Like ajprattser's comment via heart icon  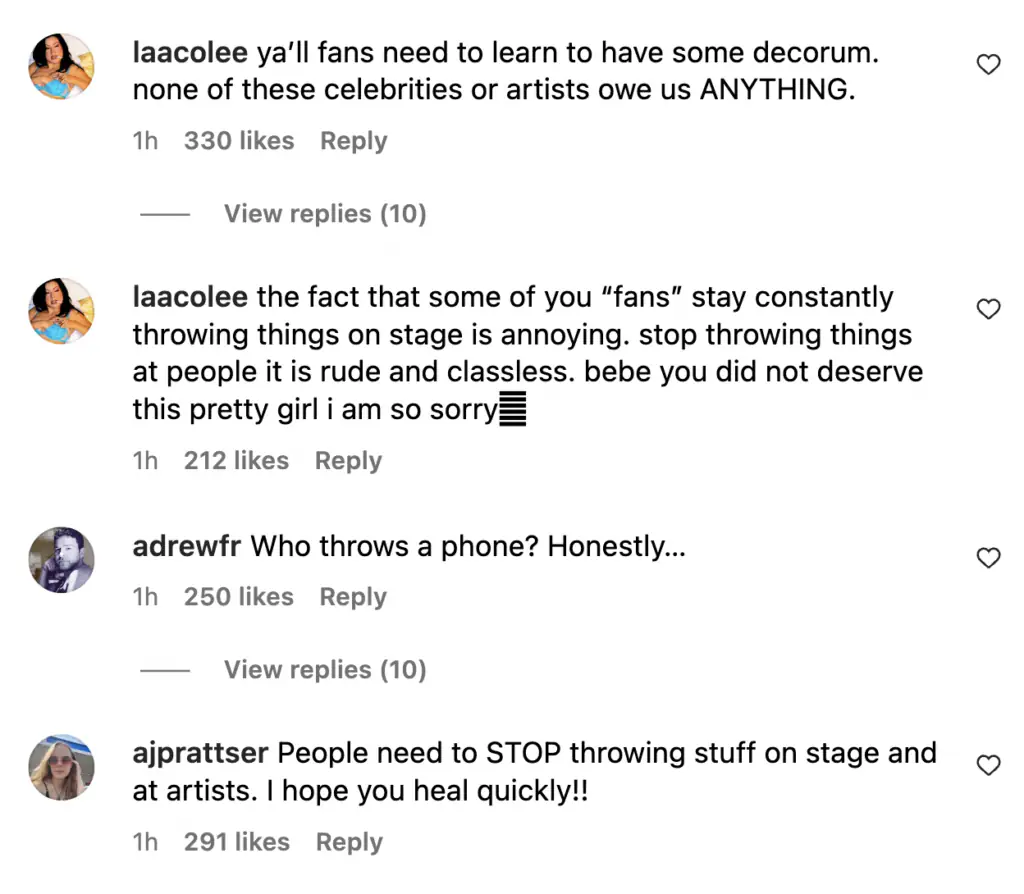988,766
